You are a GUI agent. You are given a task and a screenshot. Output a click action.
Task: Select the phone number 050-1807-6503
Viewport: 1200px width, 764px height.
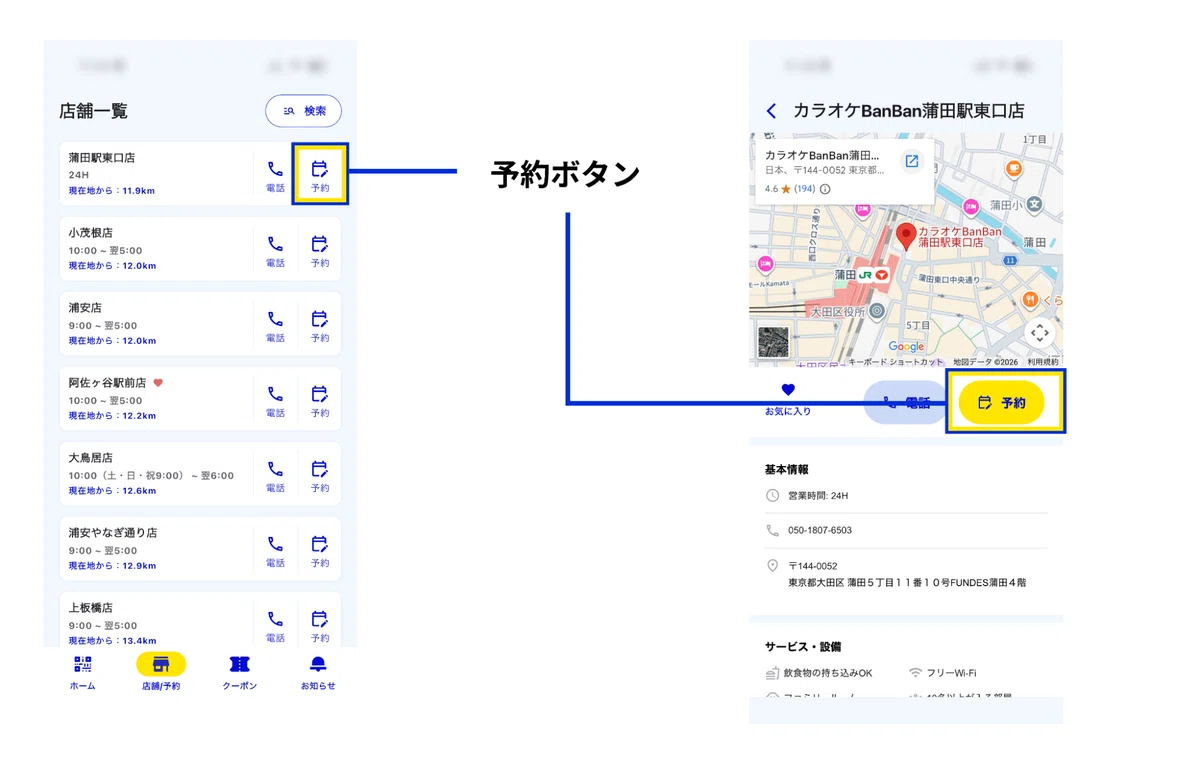820,531
